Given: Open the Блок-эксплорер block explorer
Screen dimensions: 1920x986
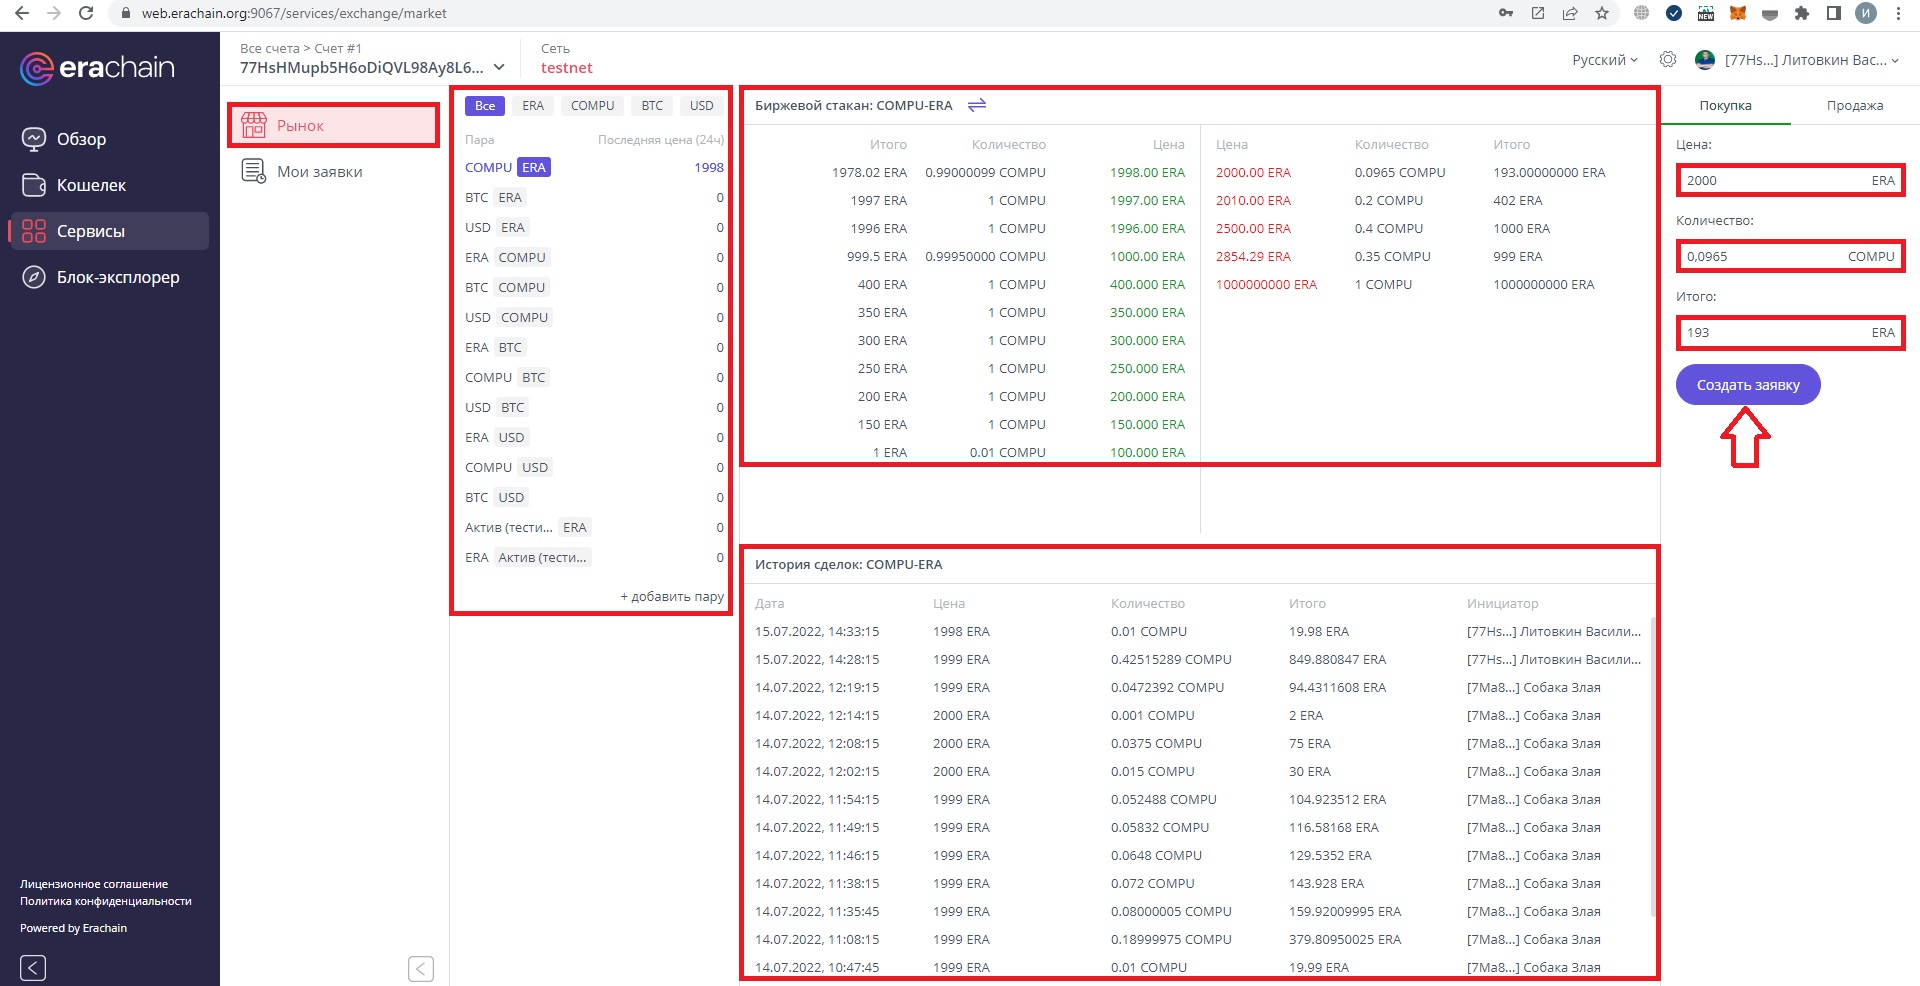Looking at the screenshot, I should [117, 277].
